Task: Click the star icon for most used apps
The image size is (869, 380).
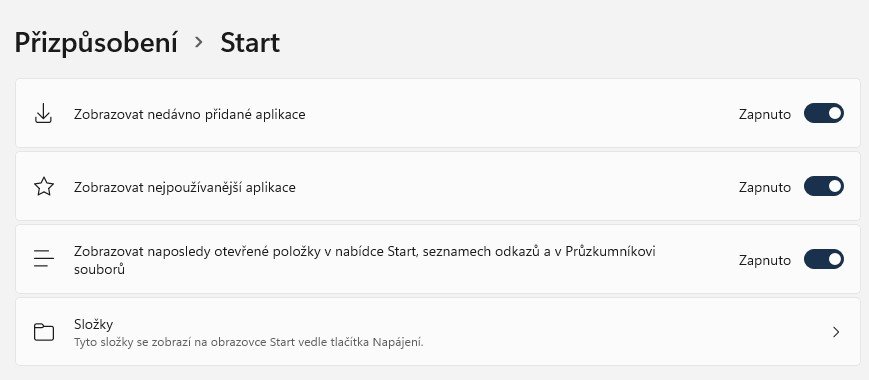Action: coord(43,187)
